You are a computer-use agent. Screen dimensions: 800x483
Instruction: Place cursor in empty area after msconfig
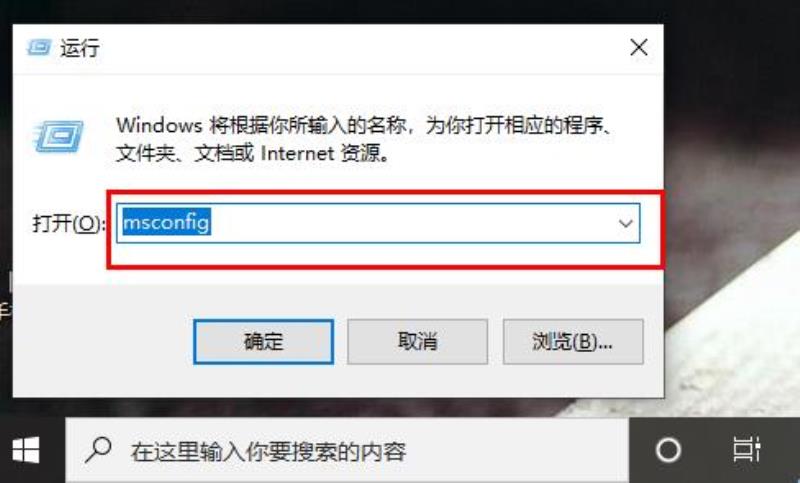coord(408,223)
